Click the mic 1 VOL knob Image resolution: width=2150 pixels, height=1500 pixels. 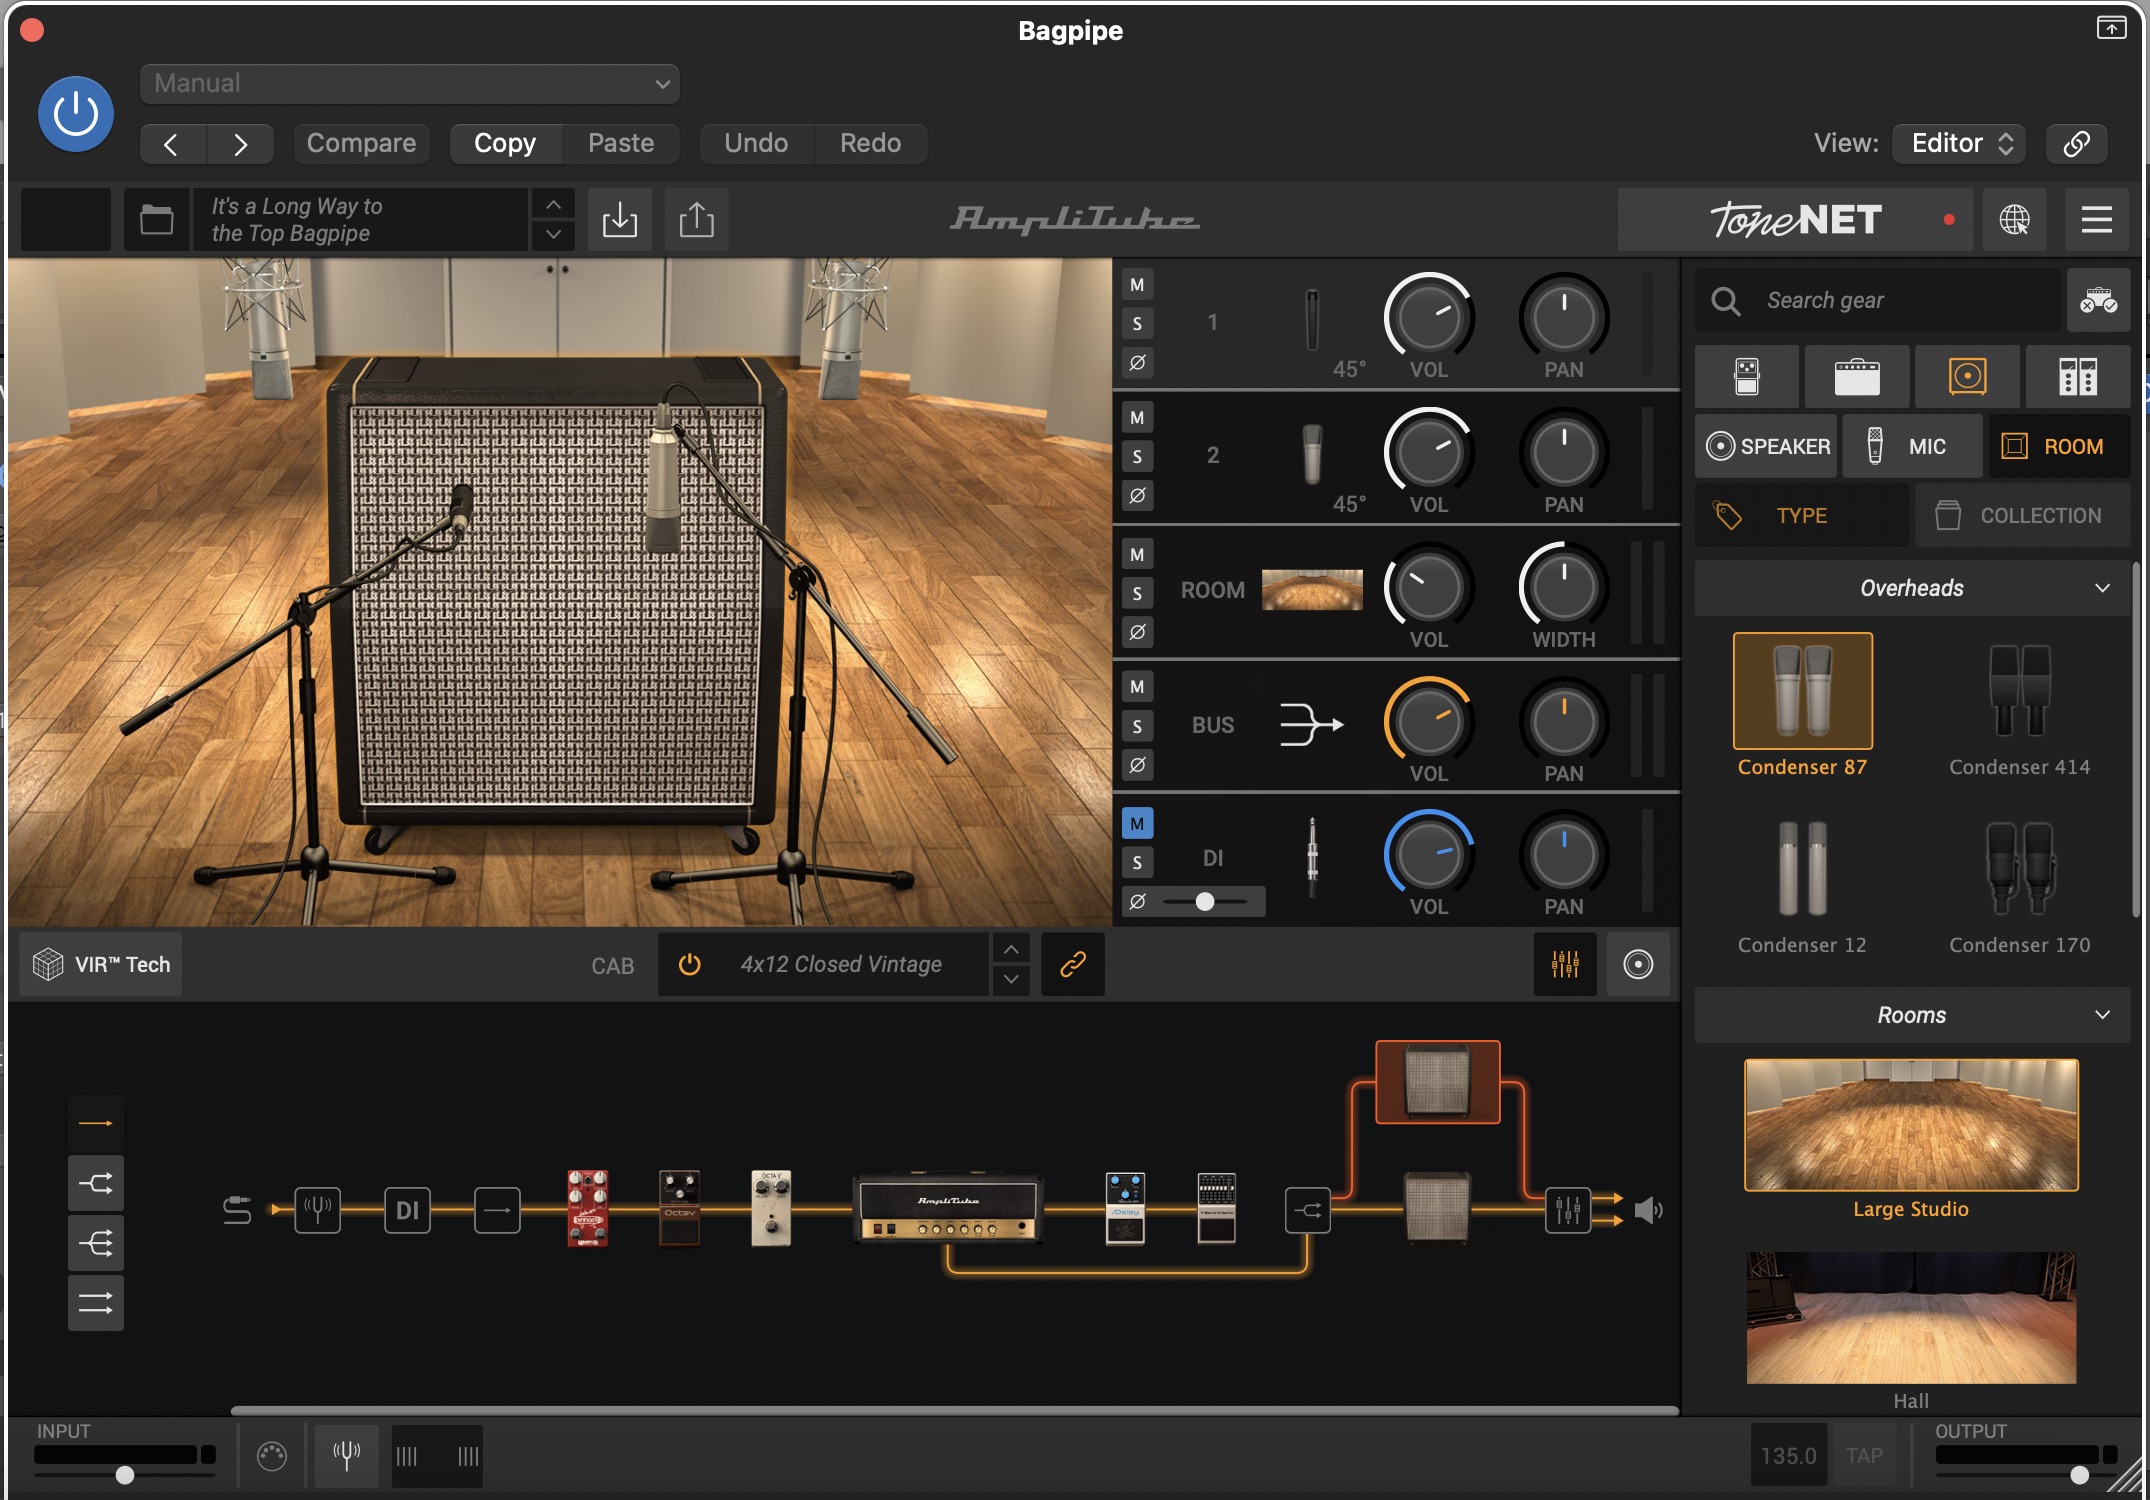tap(1429, 318)
